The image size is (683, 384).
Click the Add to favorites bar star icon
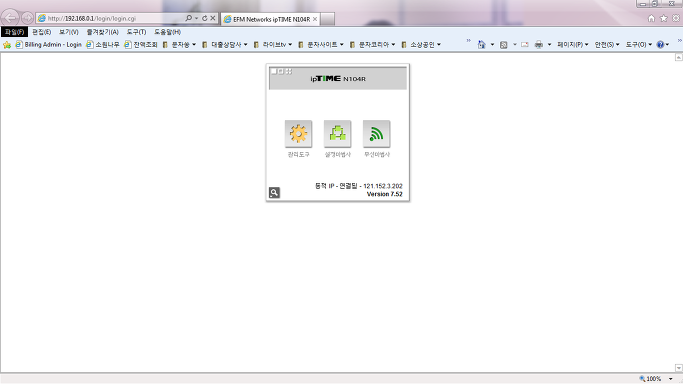pyautogui.click(x=7, y=44)
